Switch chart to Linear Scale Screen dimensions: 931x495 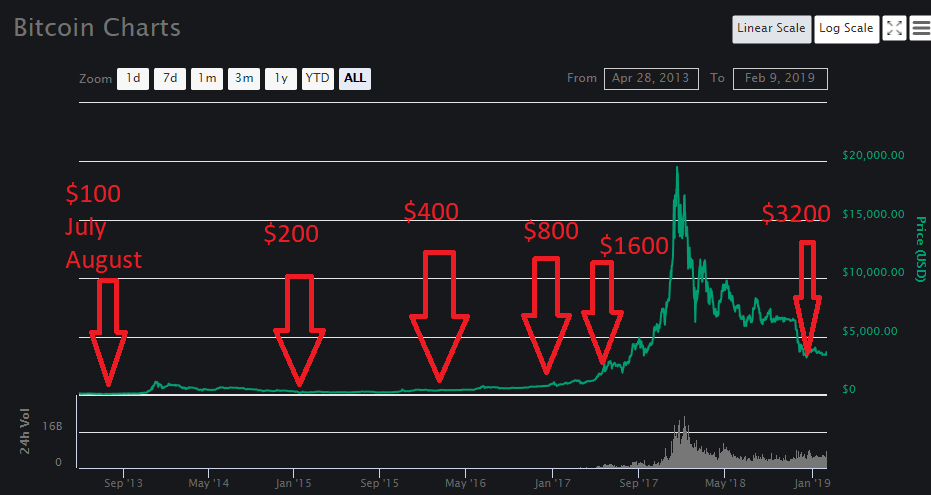[x=771, y=28]
